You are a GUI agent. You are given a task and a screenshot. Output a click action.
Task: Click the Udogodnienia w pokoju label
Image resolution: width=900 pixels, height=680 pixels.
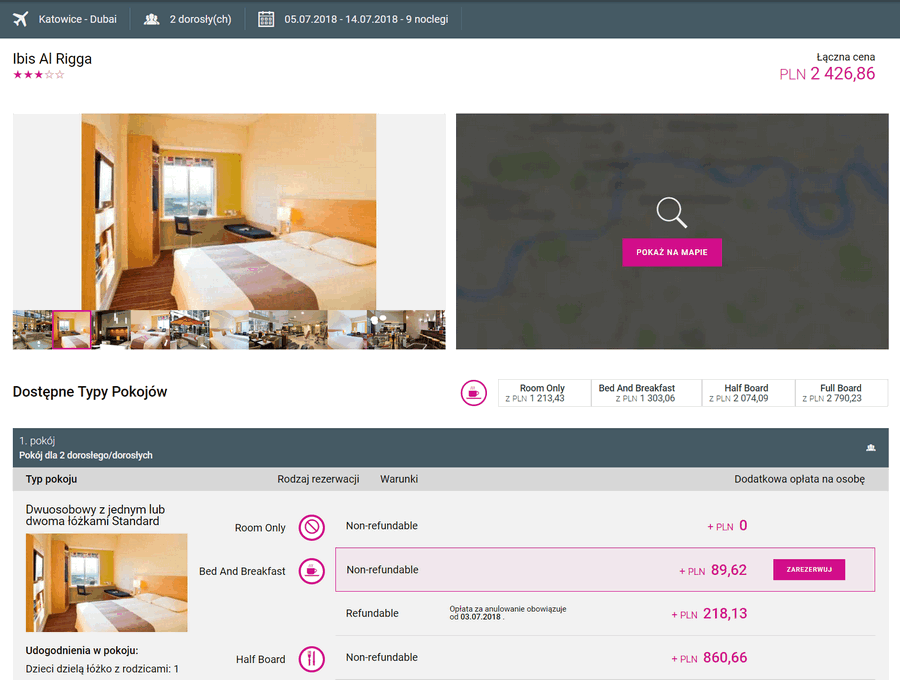click(x=82, y=650)
